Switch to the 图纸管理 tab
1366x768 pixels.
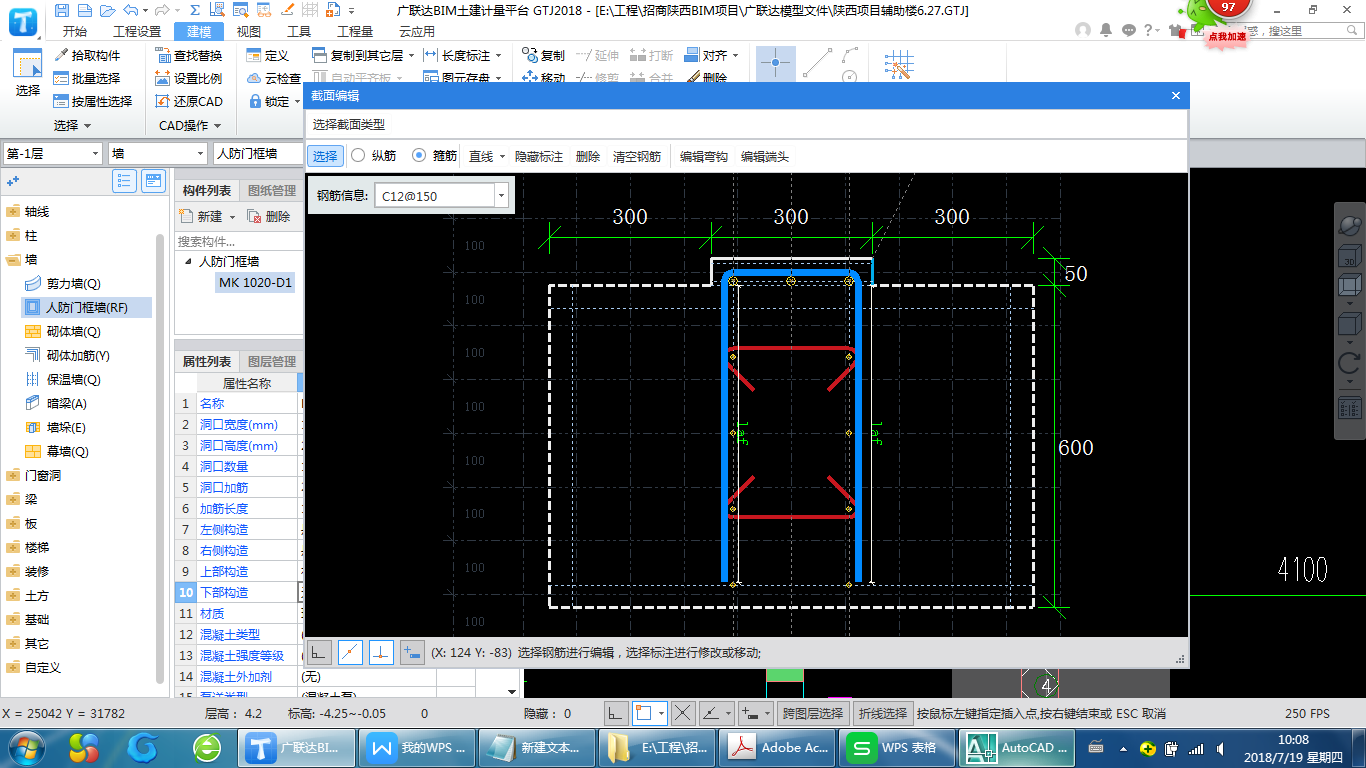(x=272, y=190)
